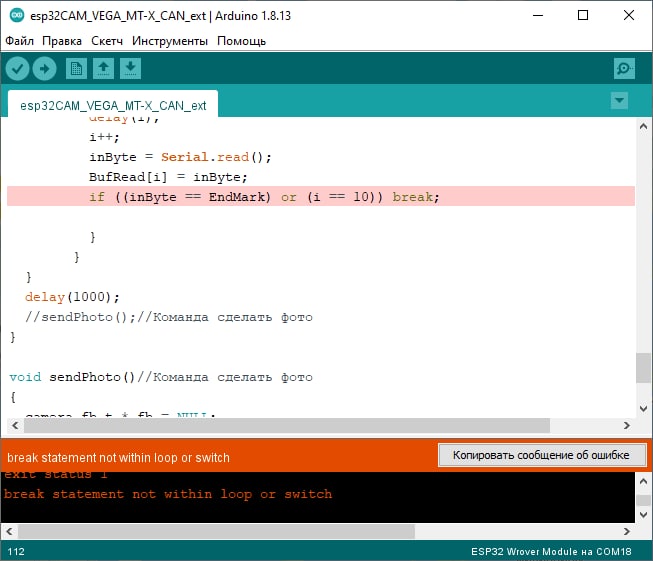653x561 pixels.
Task: Click 'ESP32 Wrover Module на COM18' board label
Action: [x=551, y=551]
